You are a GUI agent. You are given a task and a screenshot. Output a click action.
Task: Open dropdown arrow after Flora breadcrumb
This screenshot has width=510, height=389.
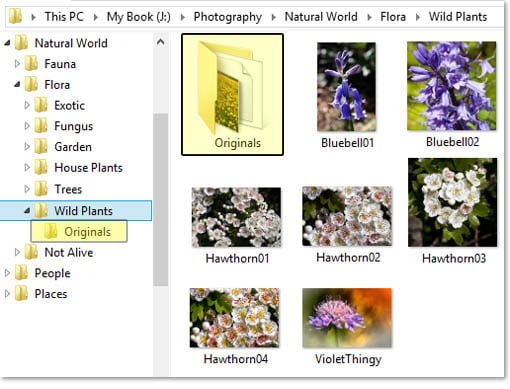pos(417,17)
